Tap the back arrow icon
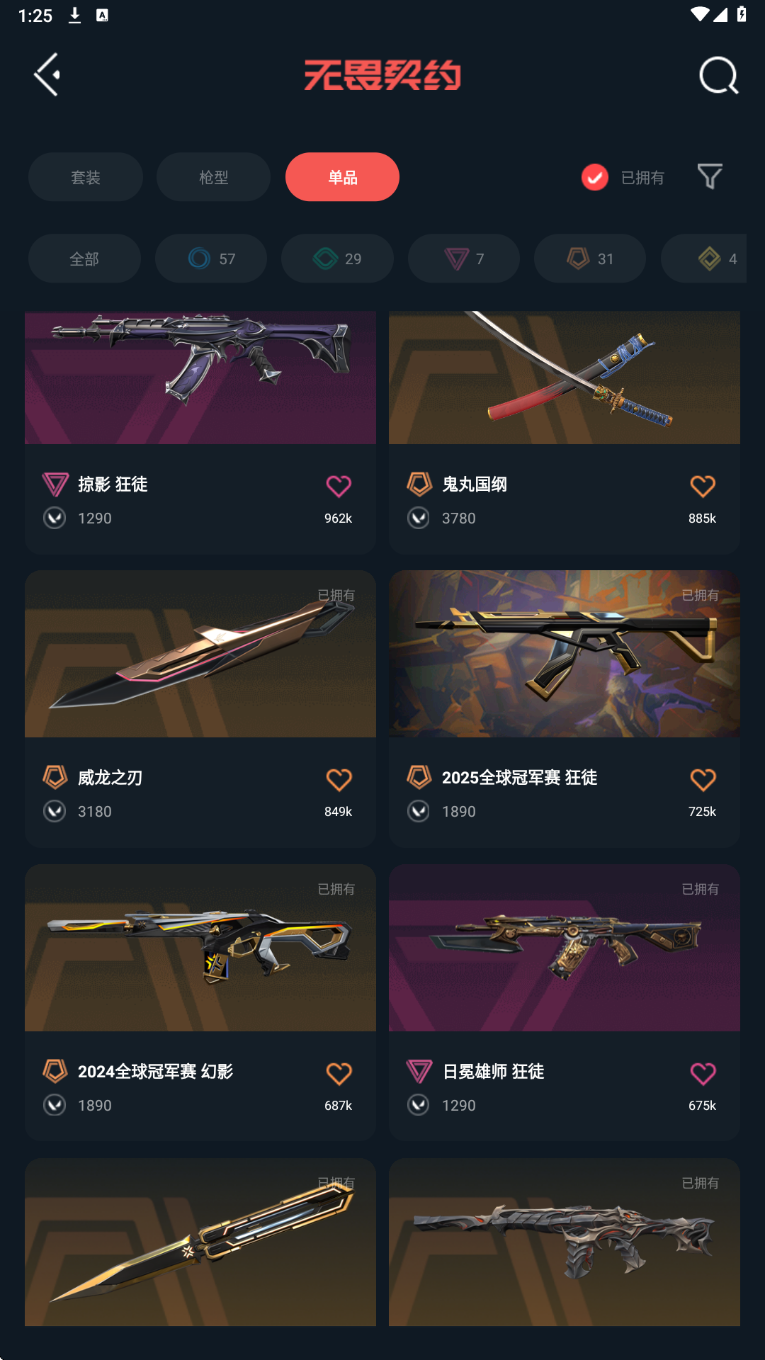This screenshot has width=765, height=1360. coord(47,75)
